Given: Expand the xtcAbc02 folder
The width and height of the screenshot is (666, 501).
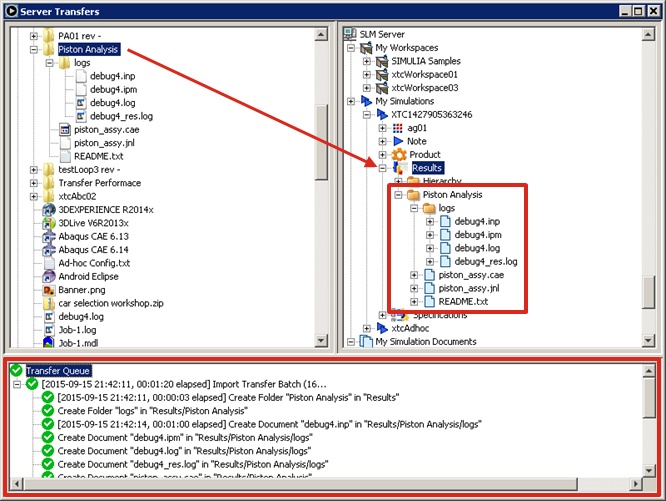Looking at the screenshot, I should [34, 197].
